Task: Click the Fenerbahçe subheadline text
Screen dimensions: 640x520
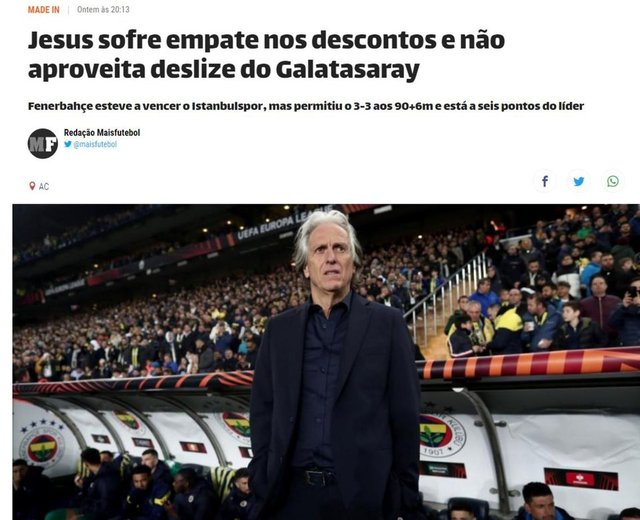Action: click(306, 106)
